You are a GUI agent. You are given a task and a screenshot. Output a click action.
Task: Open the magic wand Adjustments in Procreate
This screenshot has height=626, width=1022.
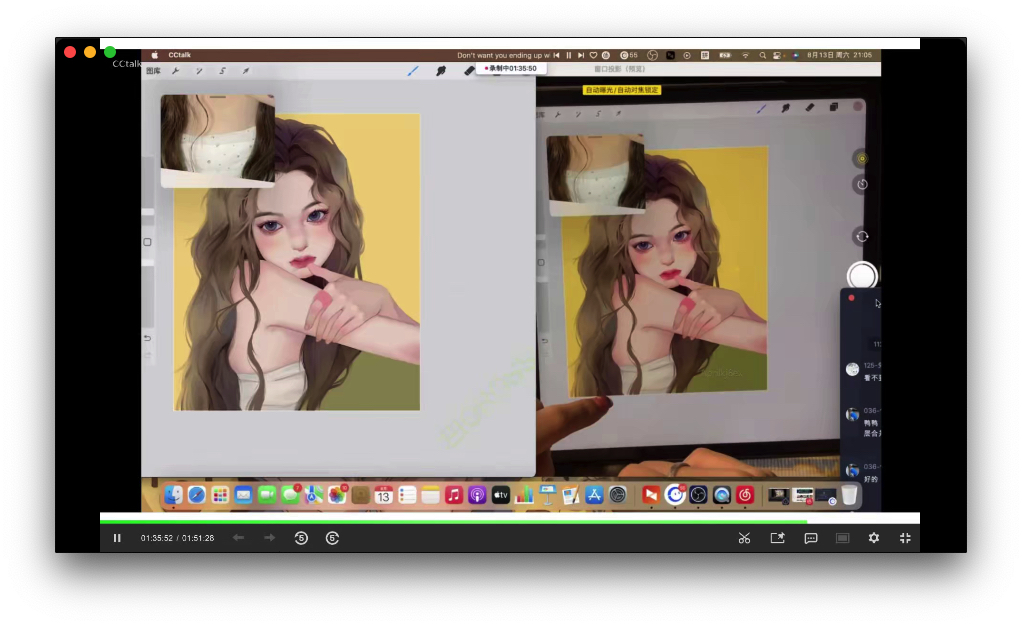click(x=199, y=71)
